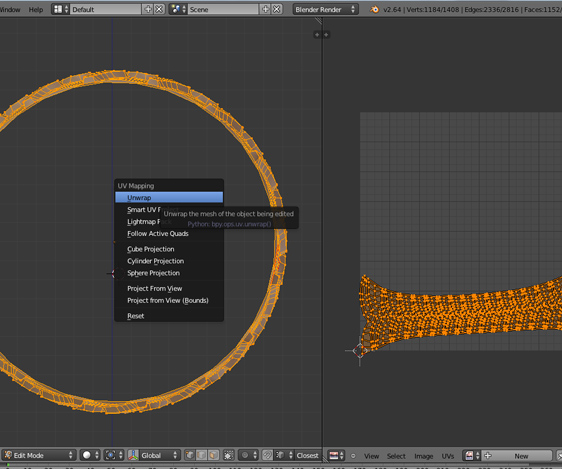The image size is (562, 469).
Task: Open the snap element type selector
Action: 284,455
